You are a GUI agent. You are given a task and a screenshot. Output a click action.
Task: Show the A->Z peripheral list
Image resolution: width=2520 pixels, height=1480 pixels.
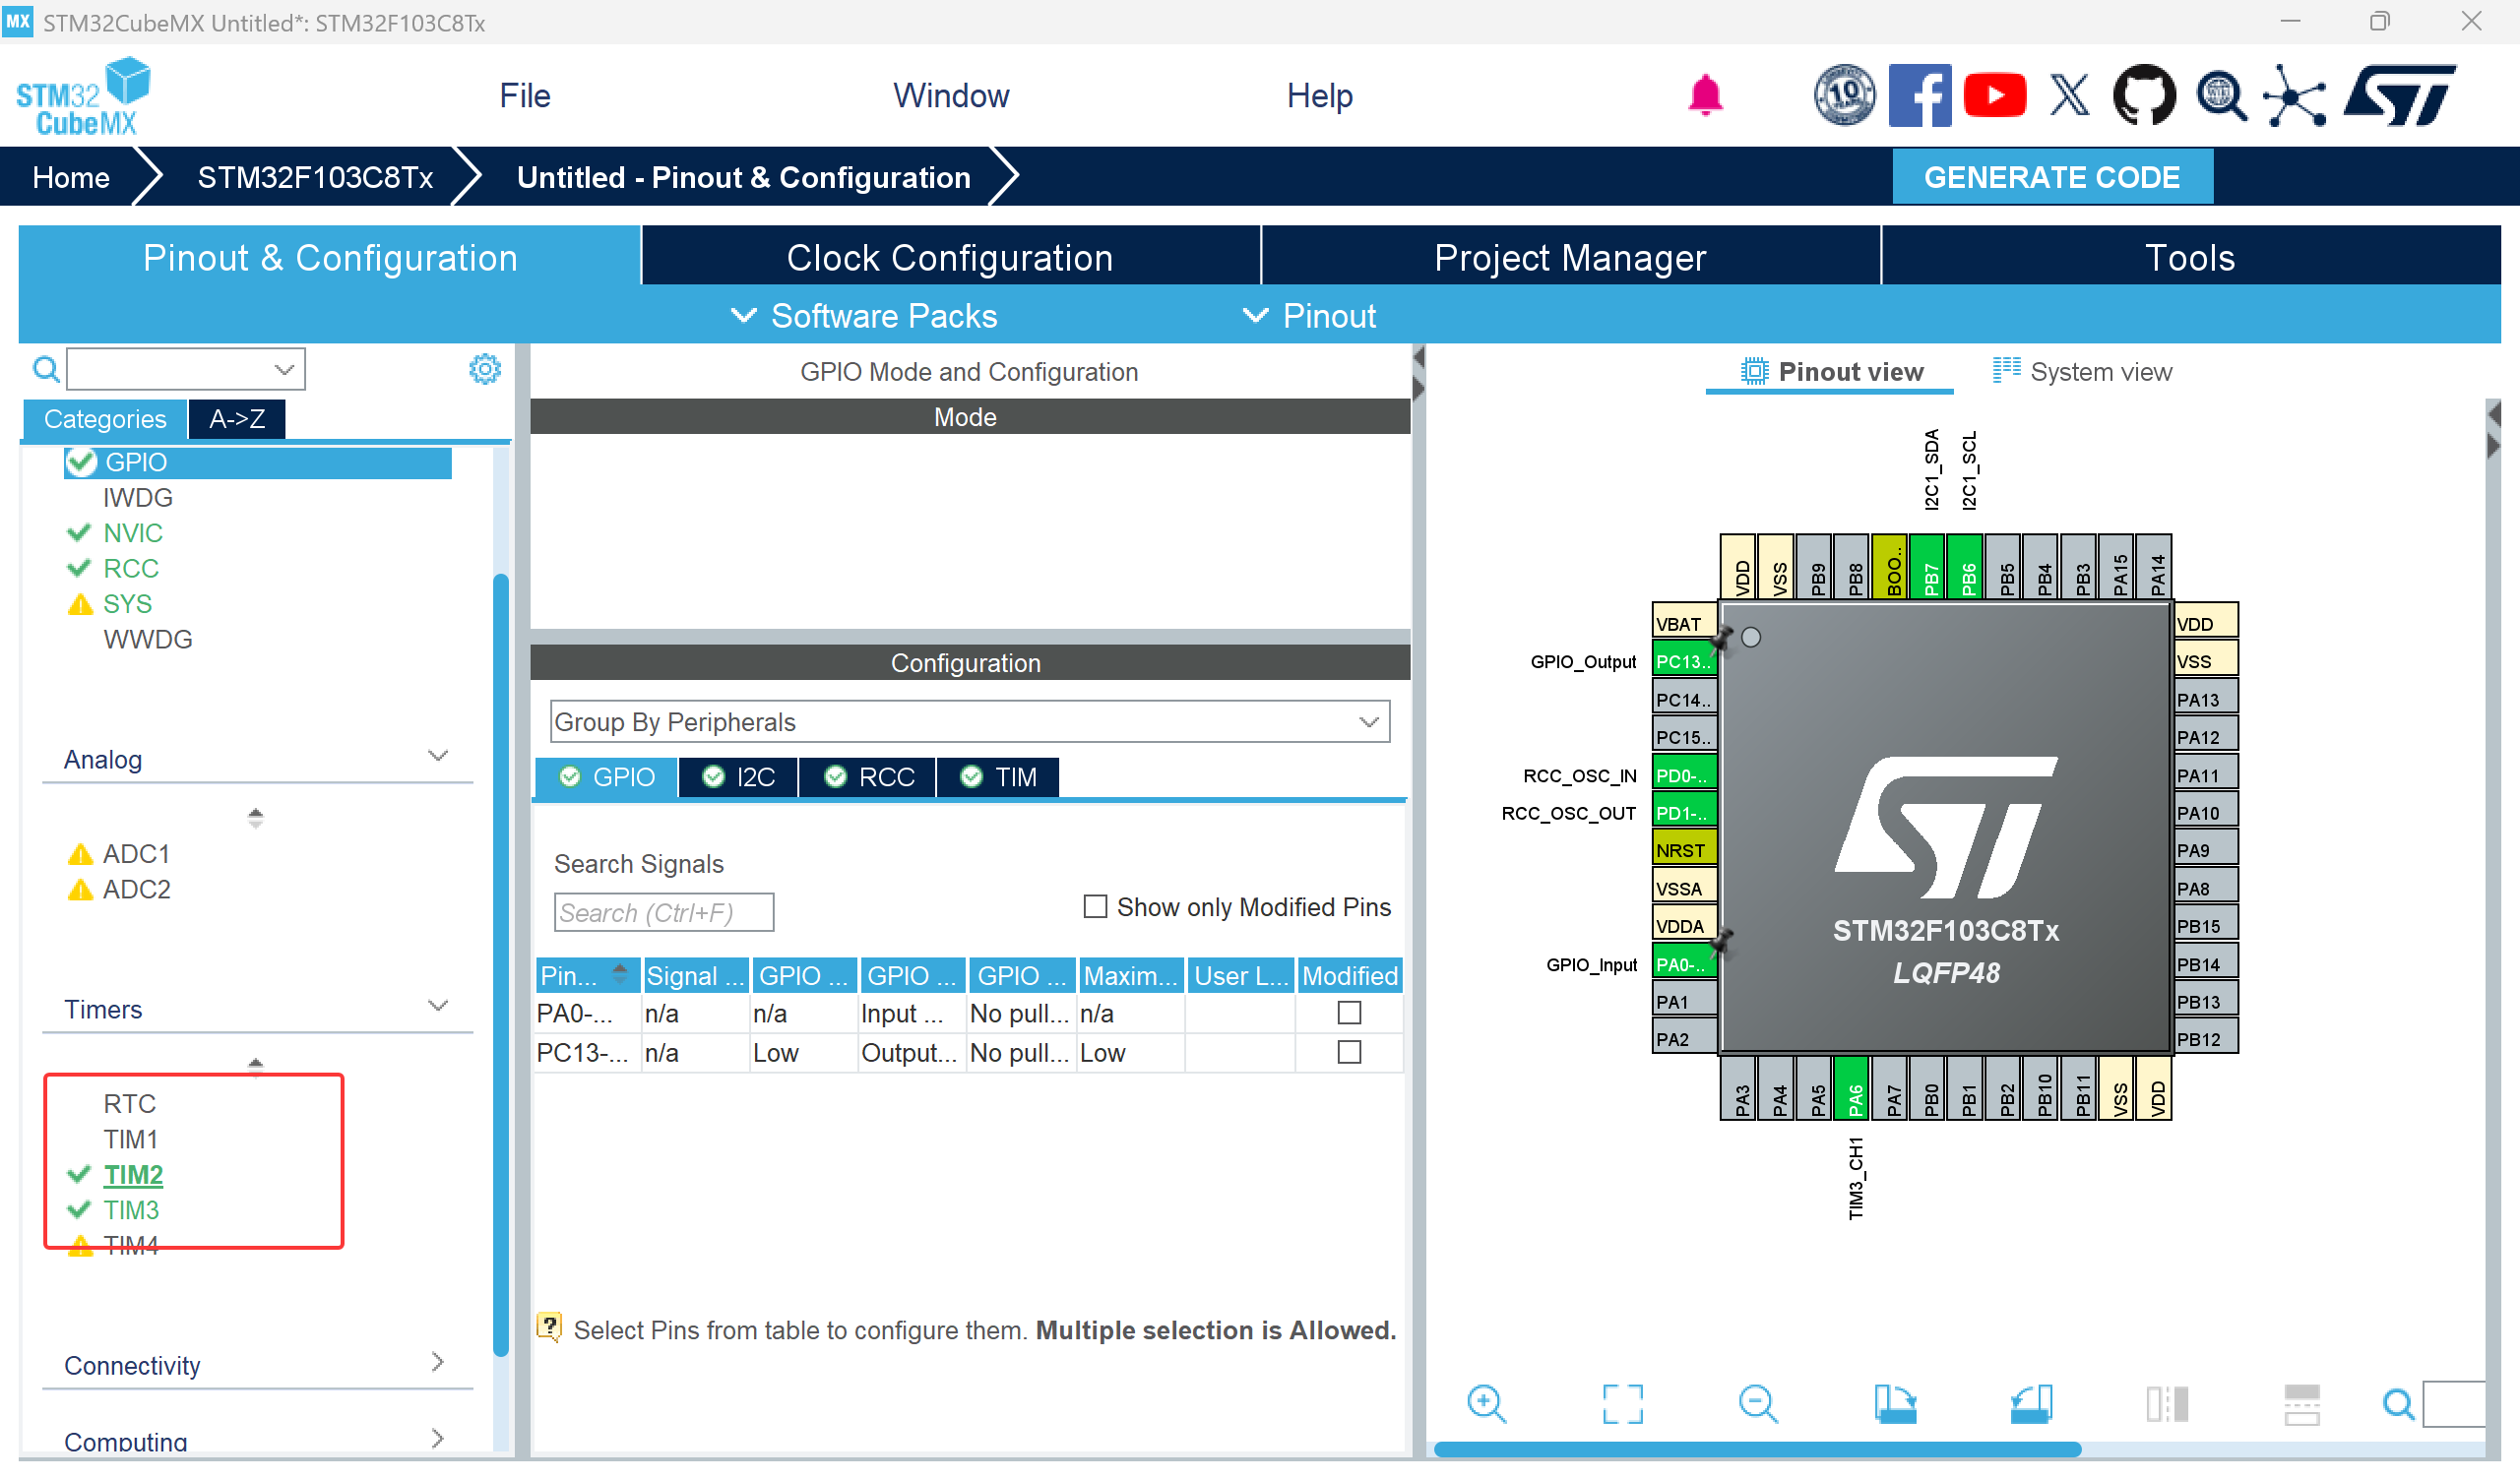[x=237, y=419]
